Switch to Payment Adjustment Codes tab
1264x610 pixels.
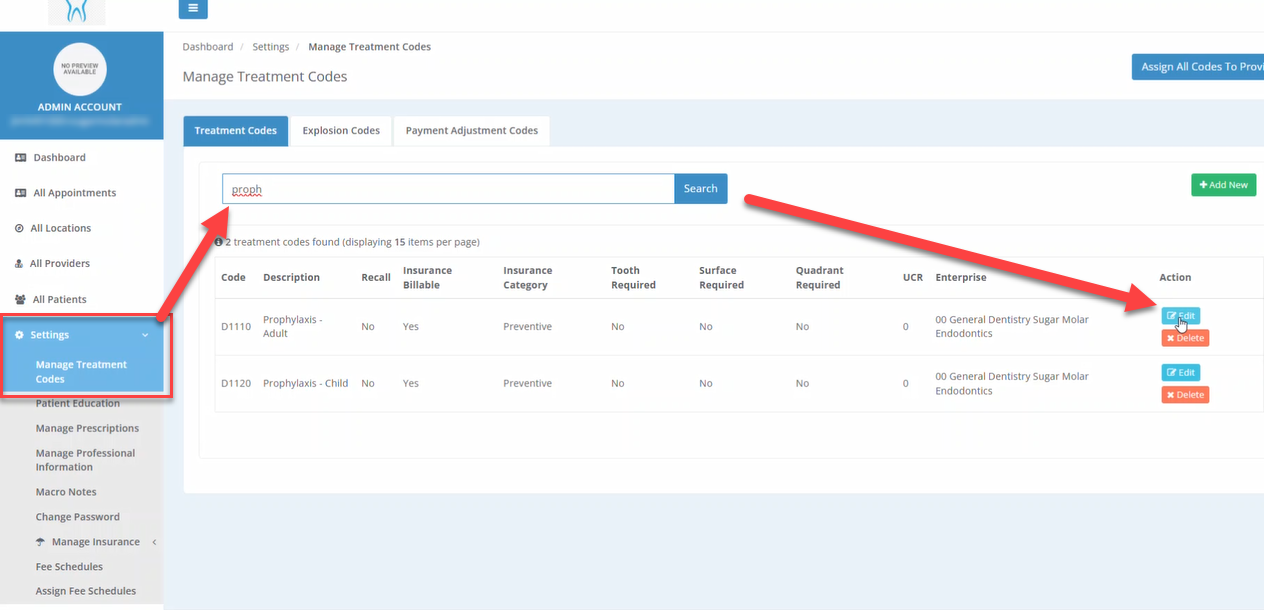471,131
